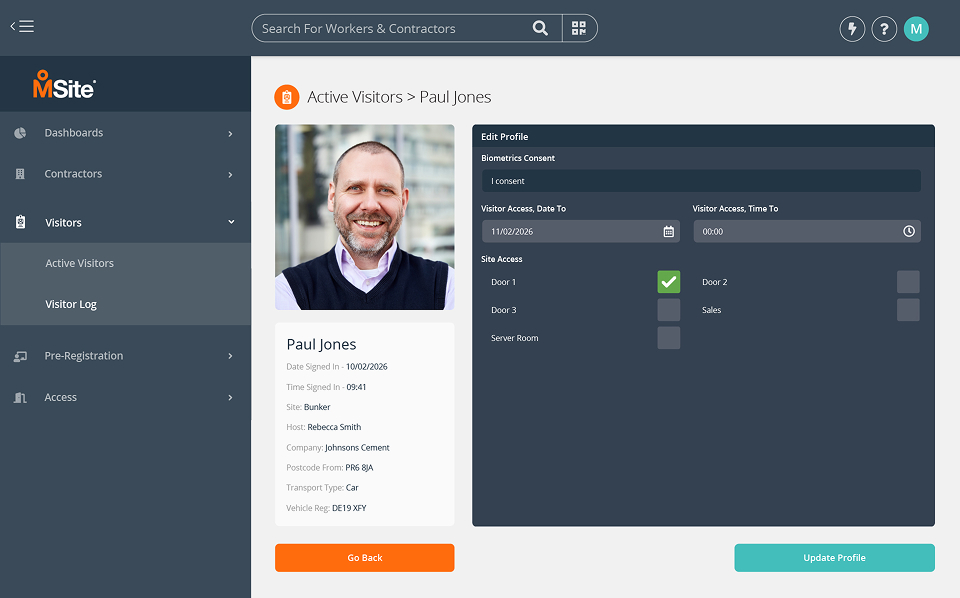Tick the Server Room access checkbox

click(x=668, y=338)
